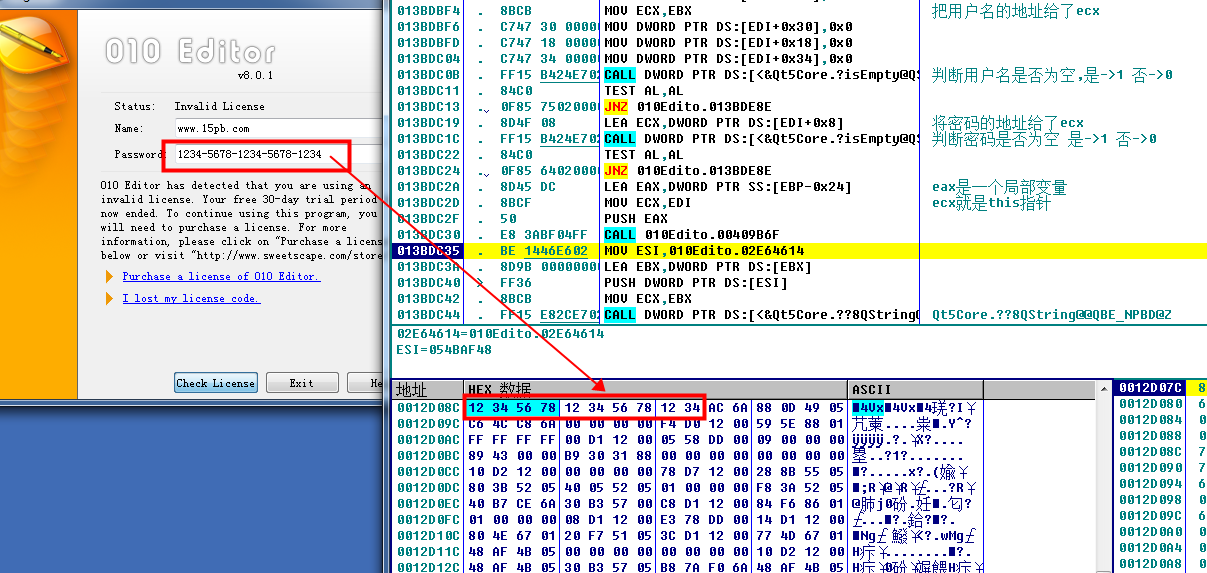Click the 'ESI=054BAF48' info line
Image resolution: width=1207 pixels, height=573 pixels.
coord(444,349)
